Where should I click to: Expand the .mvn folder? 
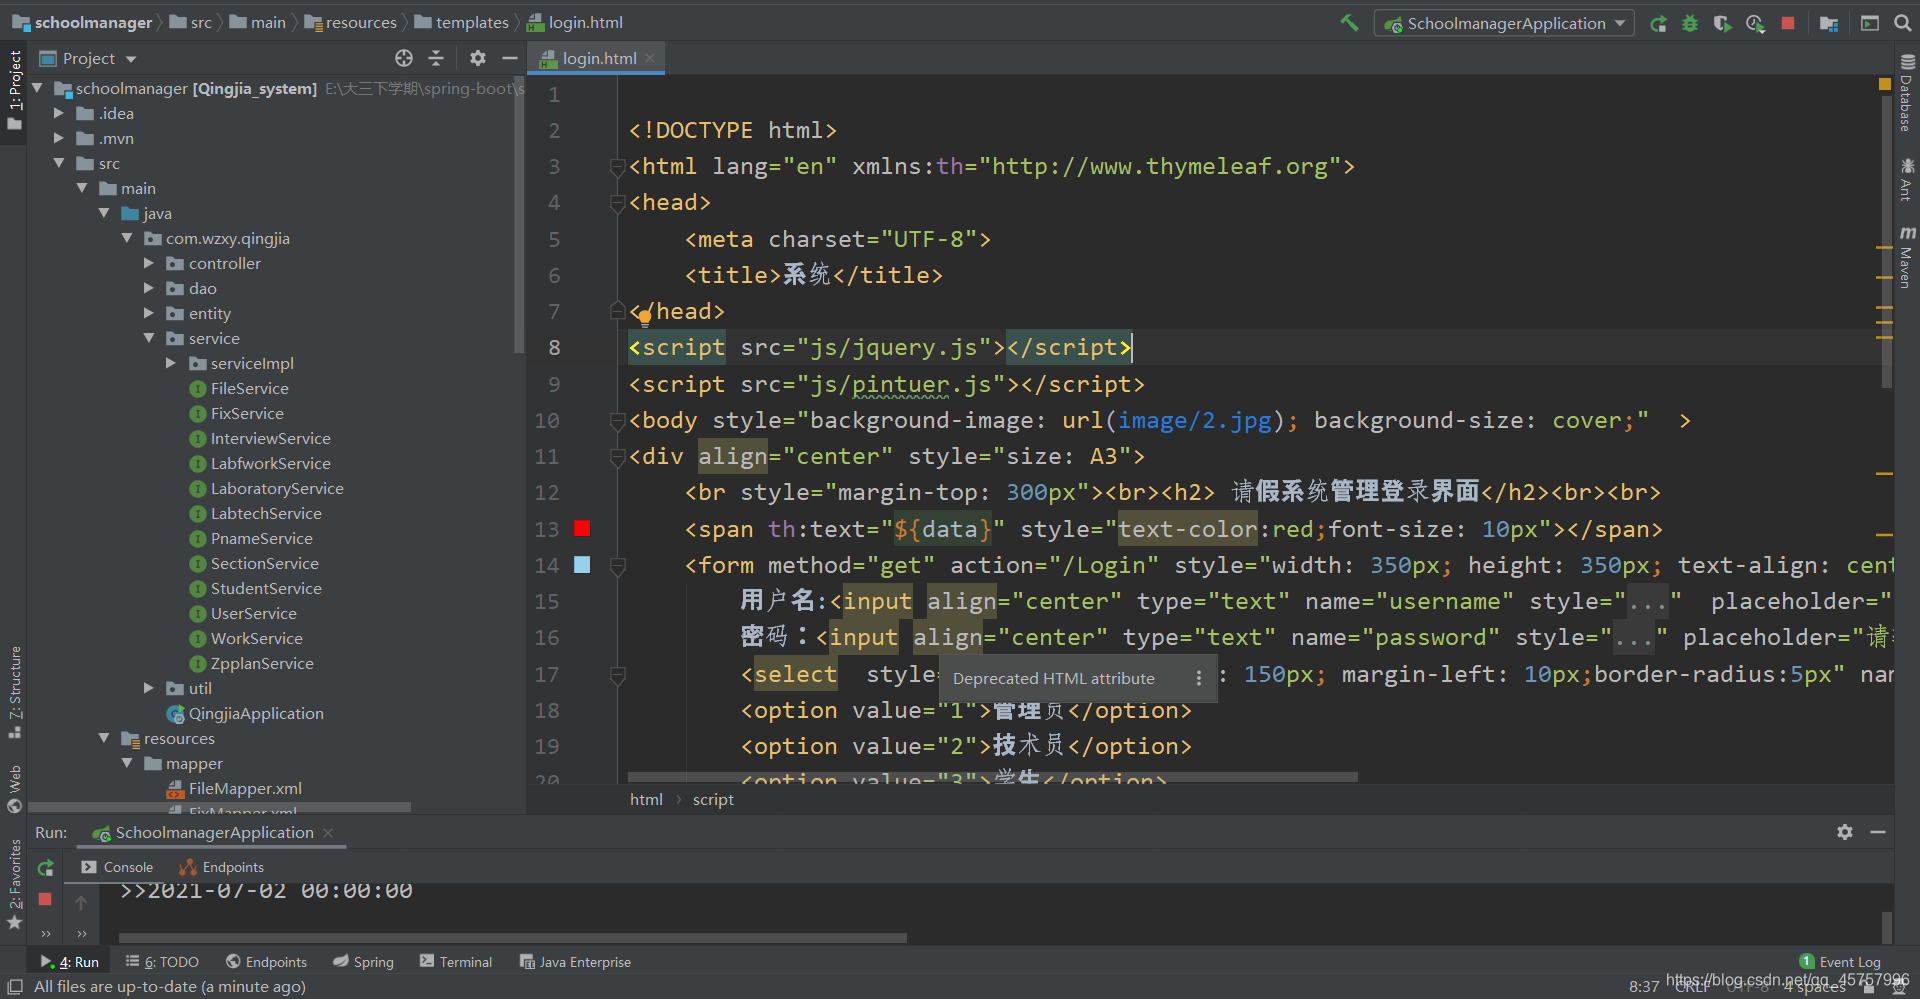(x=59, y=138)
